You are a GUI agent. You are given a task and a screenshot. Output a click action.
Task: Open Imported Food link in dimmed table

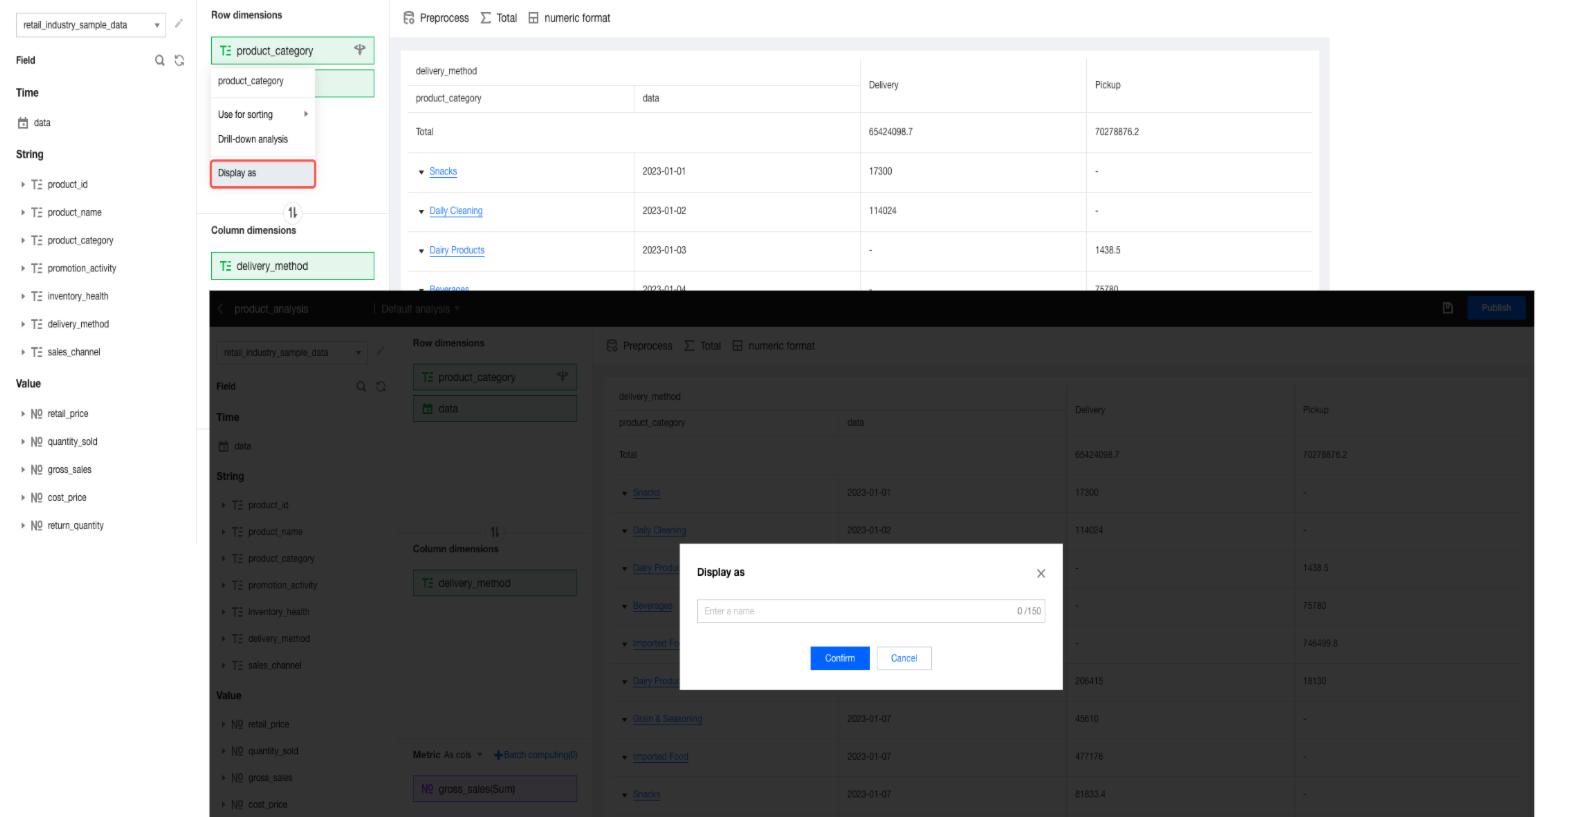[660, 757]
